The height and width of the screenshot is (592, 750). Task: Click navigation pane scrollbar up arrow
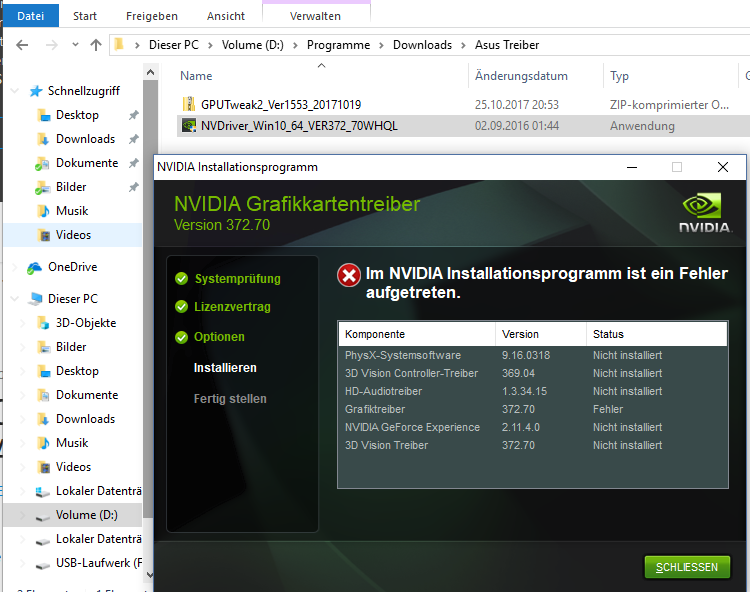click(150, 72)
